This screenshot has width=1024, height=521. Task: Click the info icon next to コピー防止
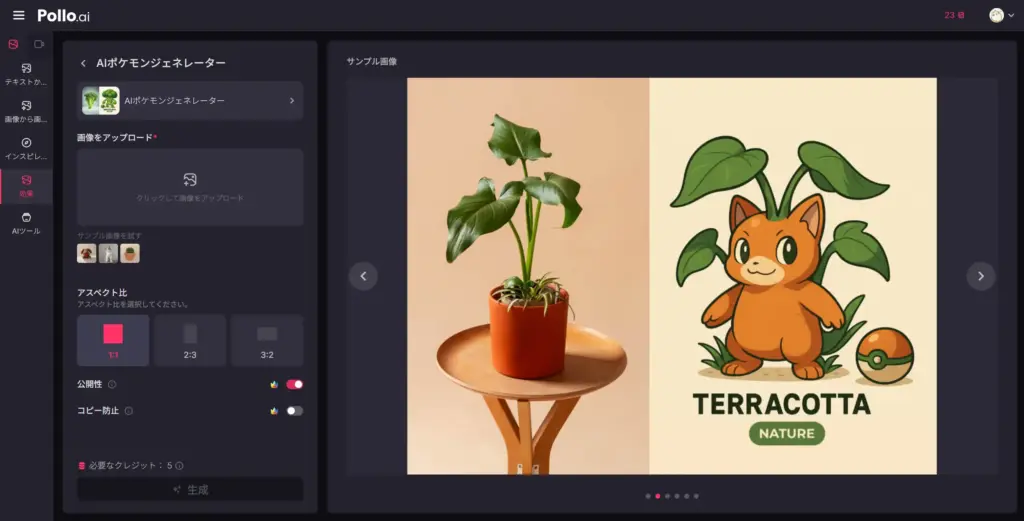(129, 411)
